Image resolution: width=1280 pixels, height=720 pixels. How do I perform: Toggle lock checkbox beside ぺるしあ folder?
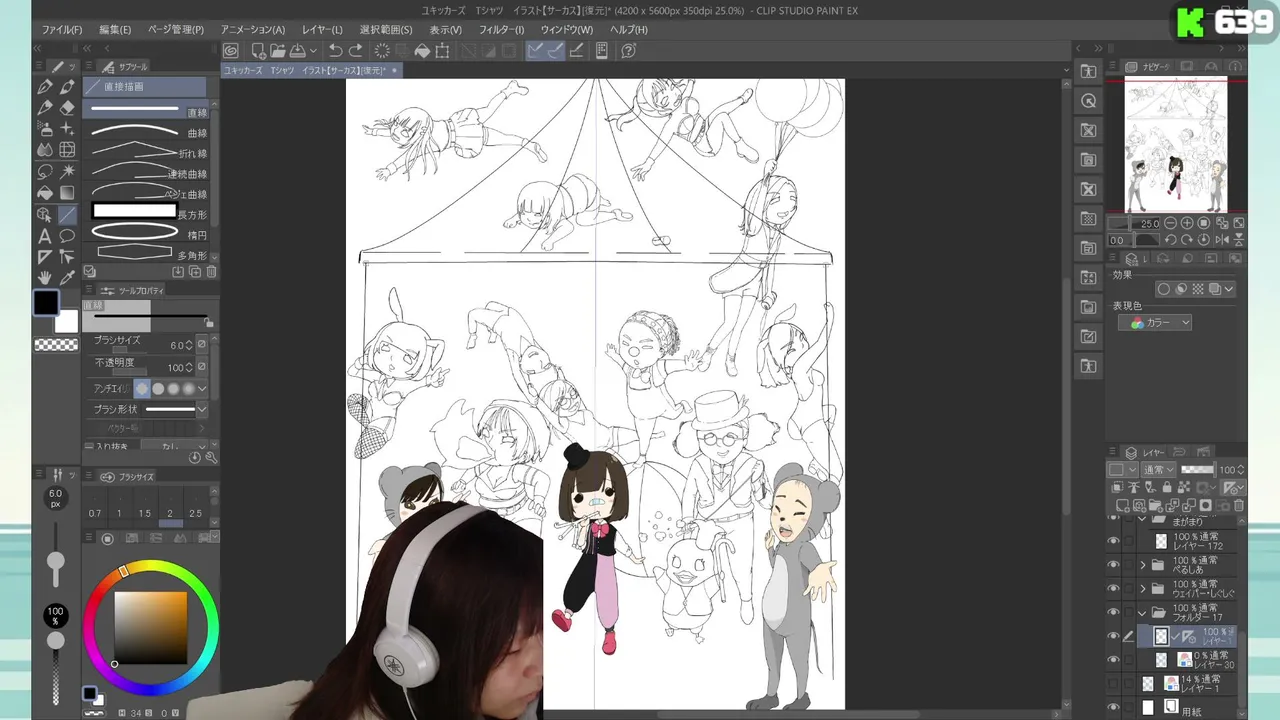1129,565
